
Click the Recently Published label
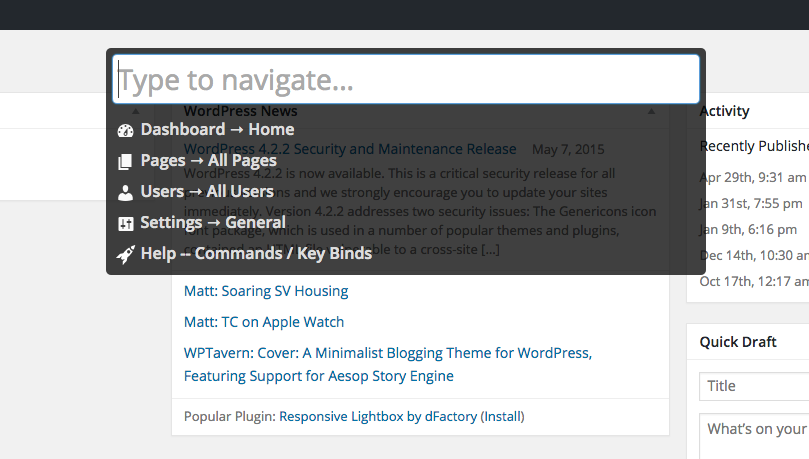pos(754,146)
